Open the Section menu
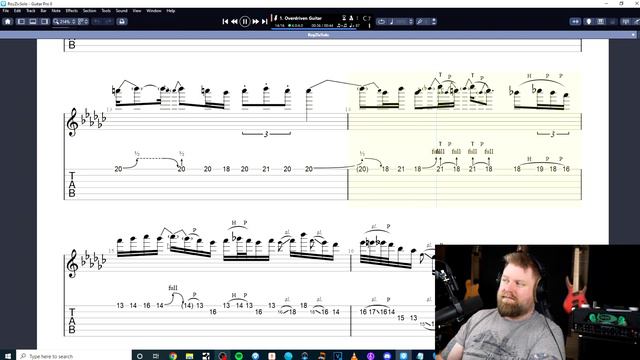Image resolution: width=640 pixels, height=360 pixels. point(89,11)
